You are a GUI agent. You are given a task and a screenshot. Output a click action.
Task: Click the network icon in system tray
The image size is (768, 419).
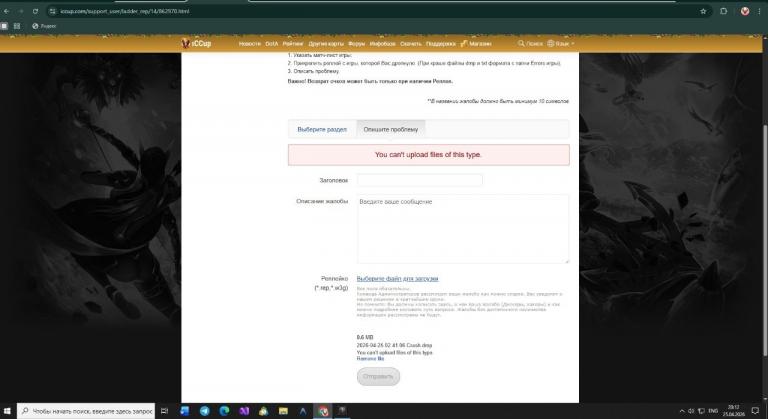(x=701, y=411)
